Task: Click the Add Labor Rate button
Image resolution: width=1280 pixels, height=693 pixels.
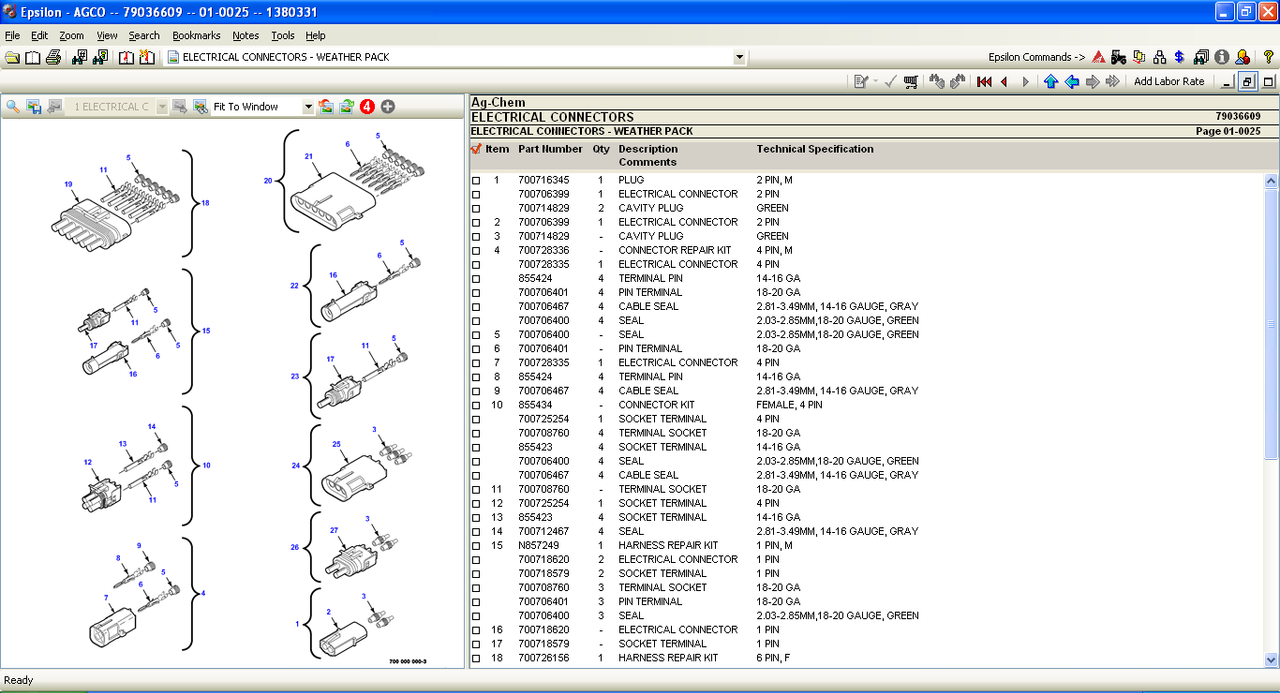Action: pos(1169,82)
